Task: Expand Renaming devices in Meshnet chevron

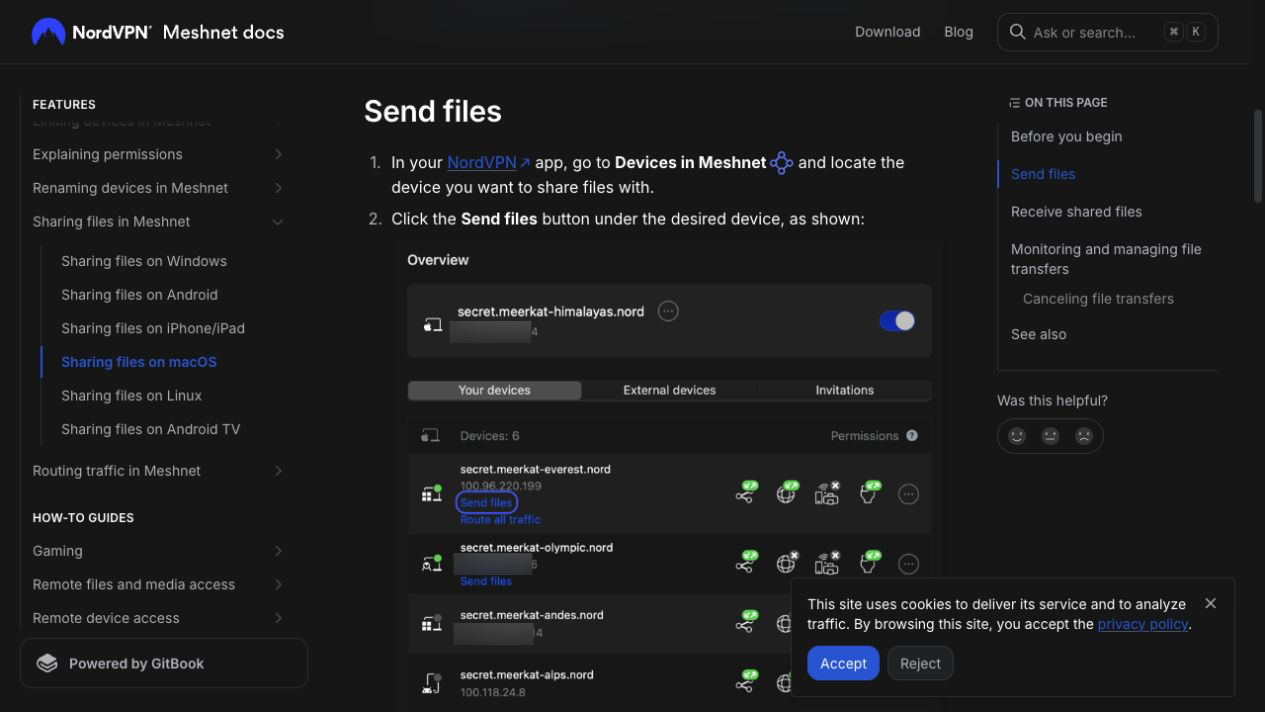Action: [x=278, y=188]
